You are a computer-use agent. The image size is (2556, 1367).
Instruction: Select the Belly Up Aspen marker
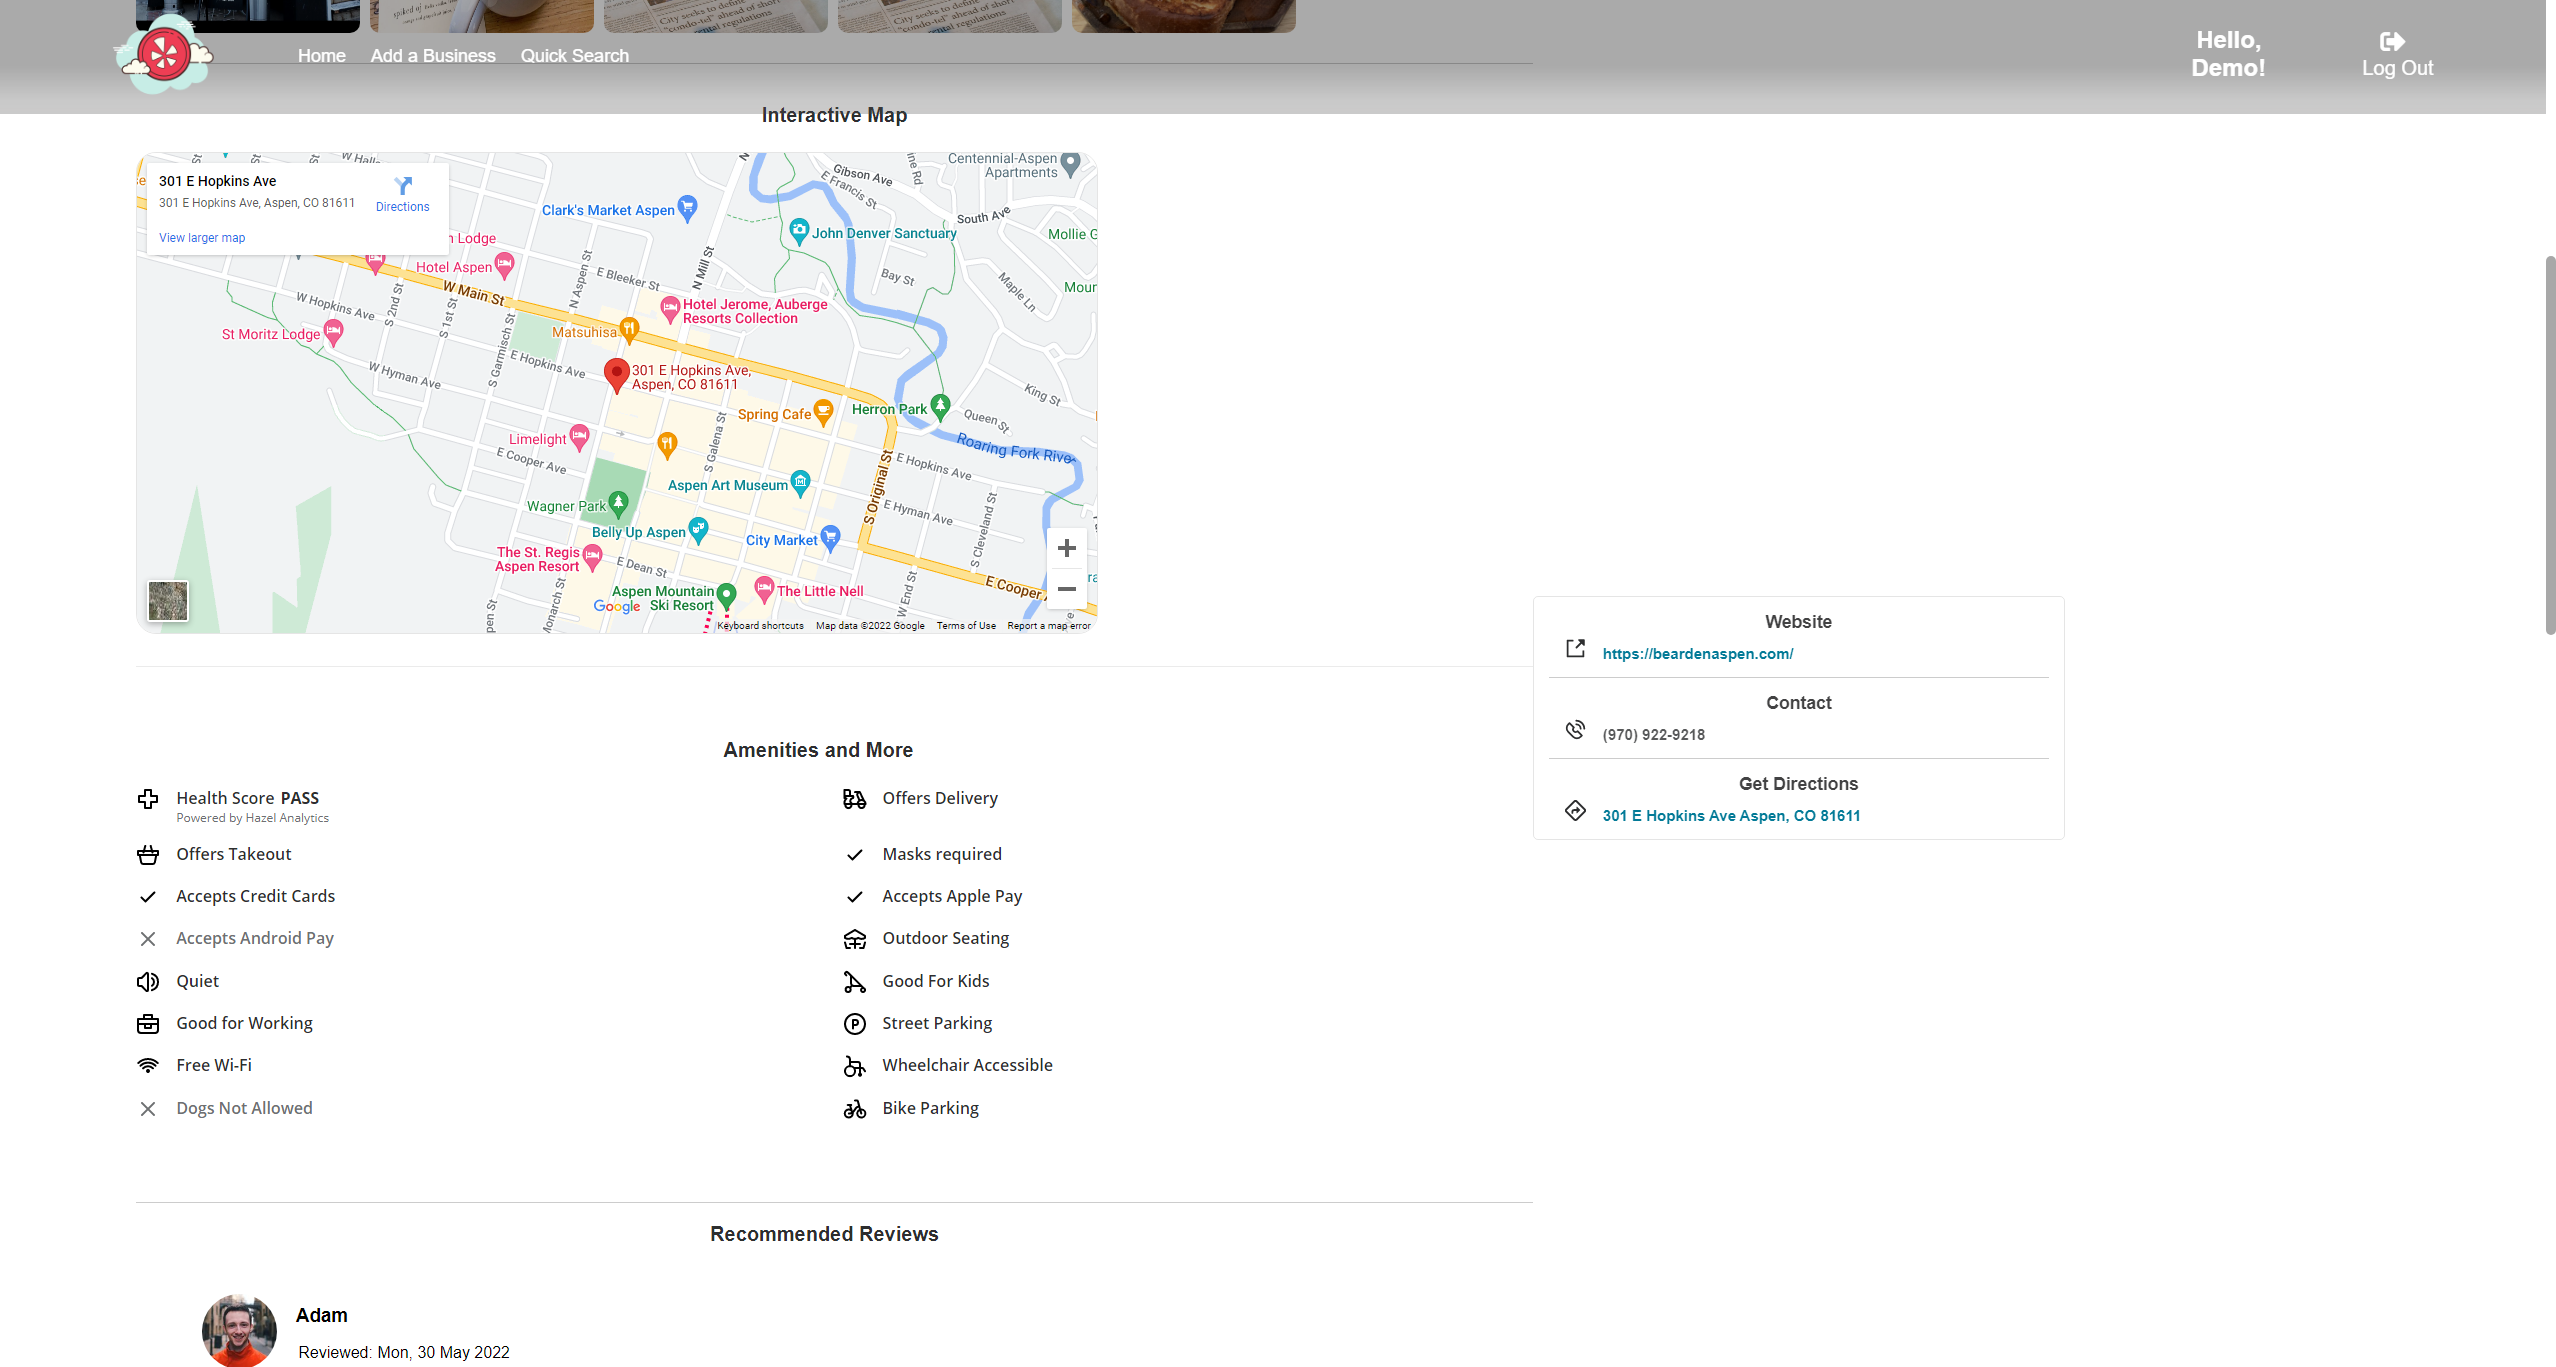point(698,530)
